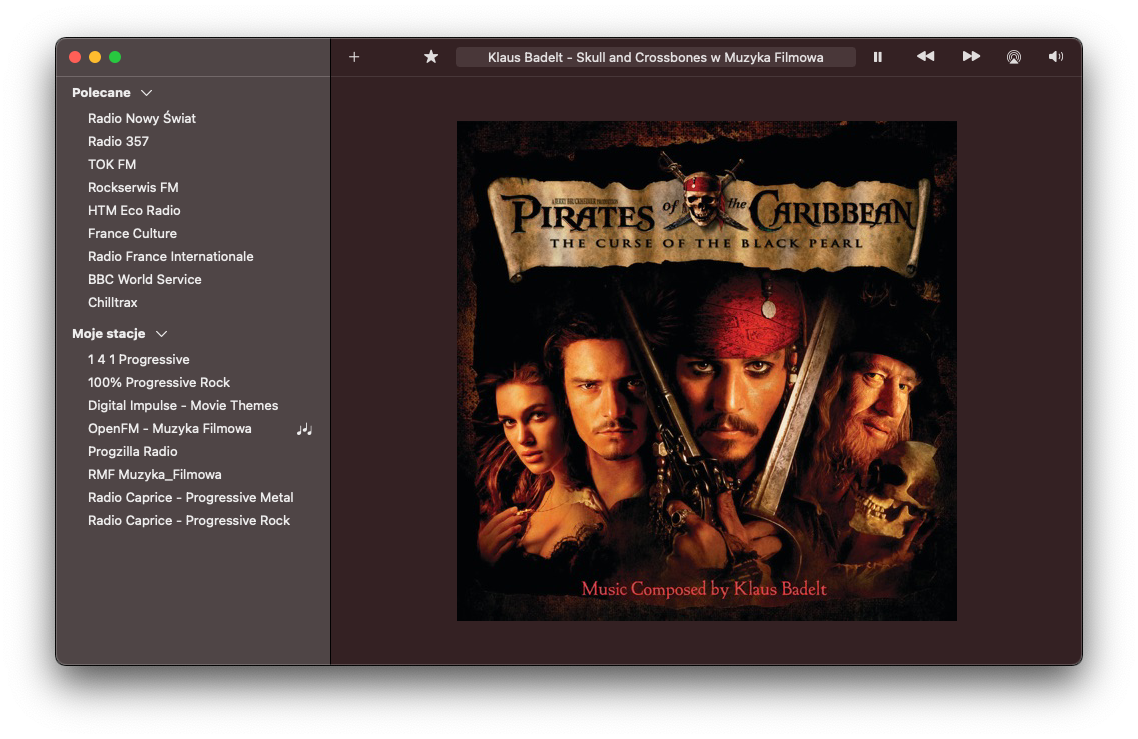Click the Pirates of the Caribbean album artwork
The image size is (1138, 739).
706,371
